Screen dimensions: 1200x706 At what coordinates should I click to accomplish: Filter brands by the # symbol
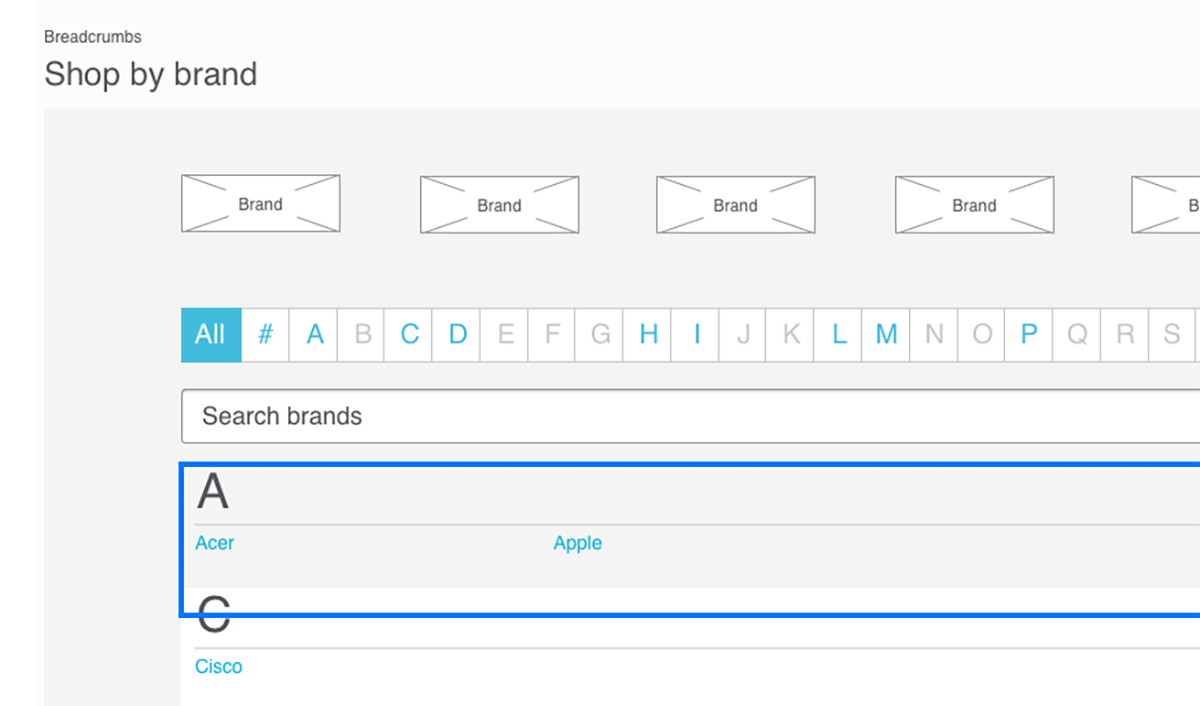pos(265,334)
